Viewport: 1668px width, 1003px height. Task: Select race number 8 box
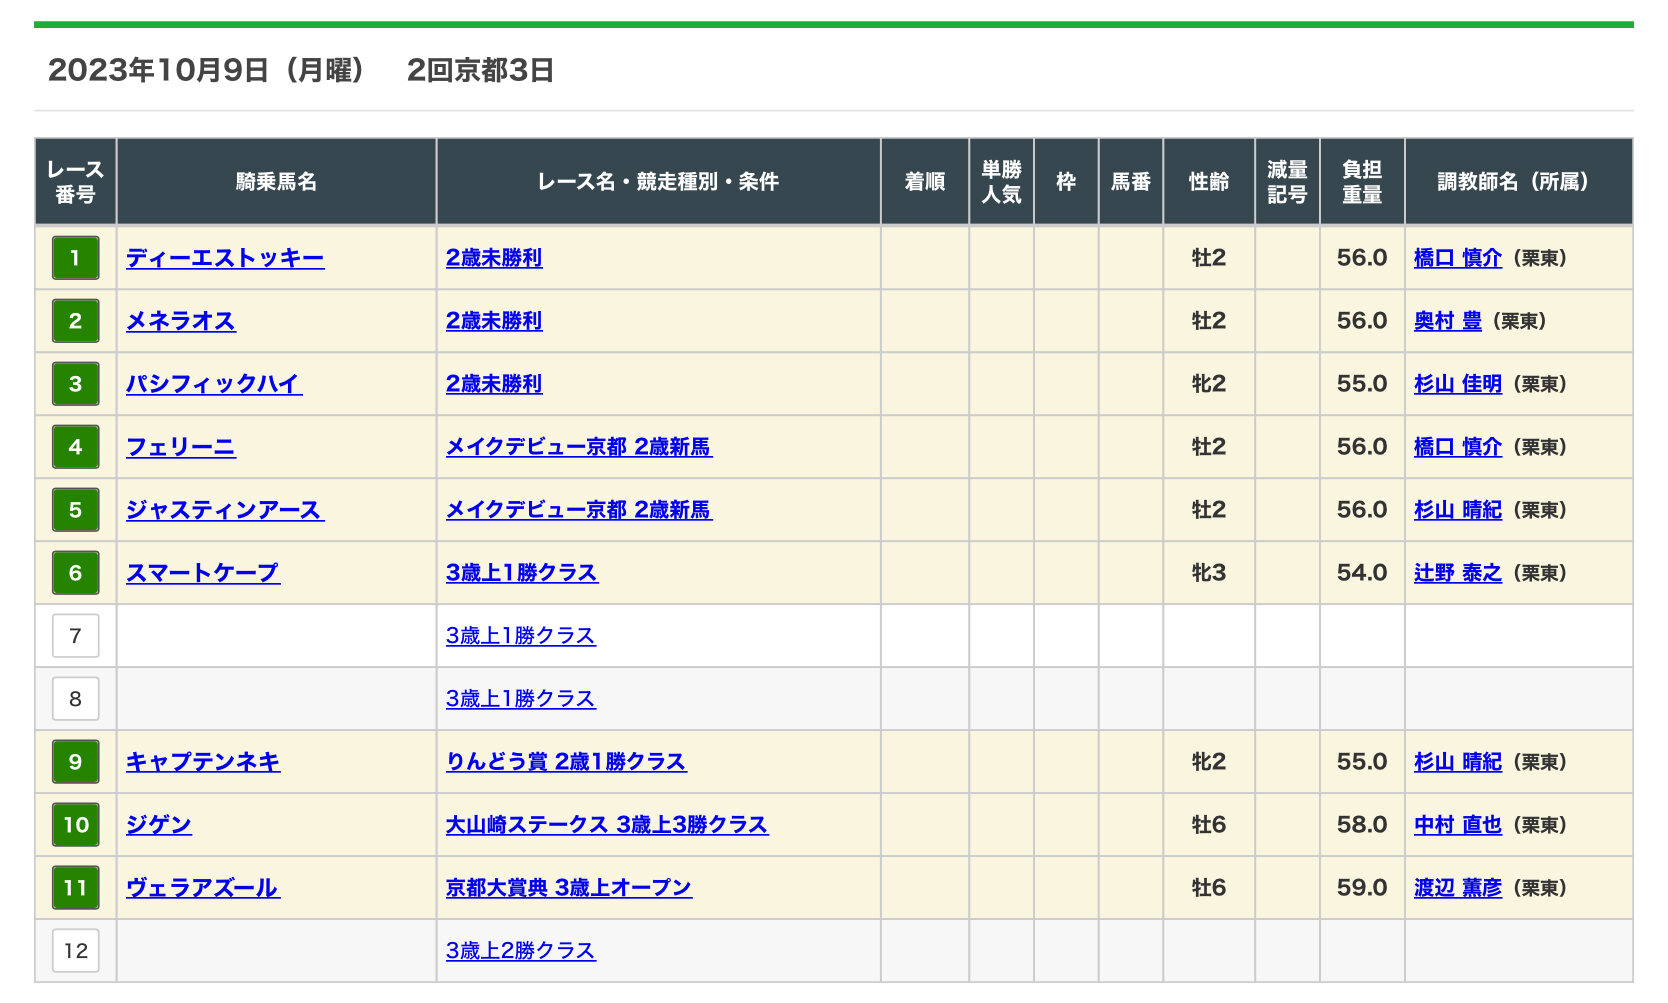click(75, 699)
